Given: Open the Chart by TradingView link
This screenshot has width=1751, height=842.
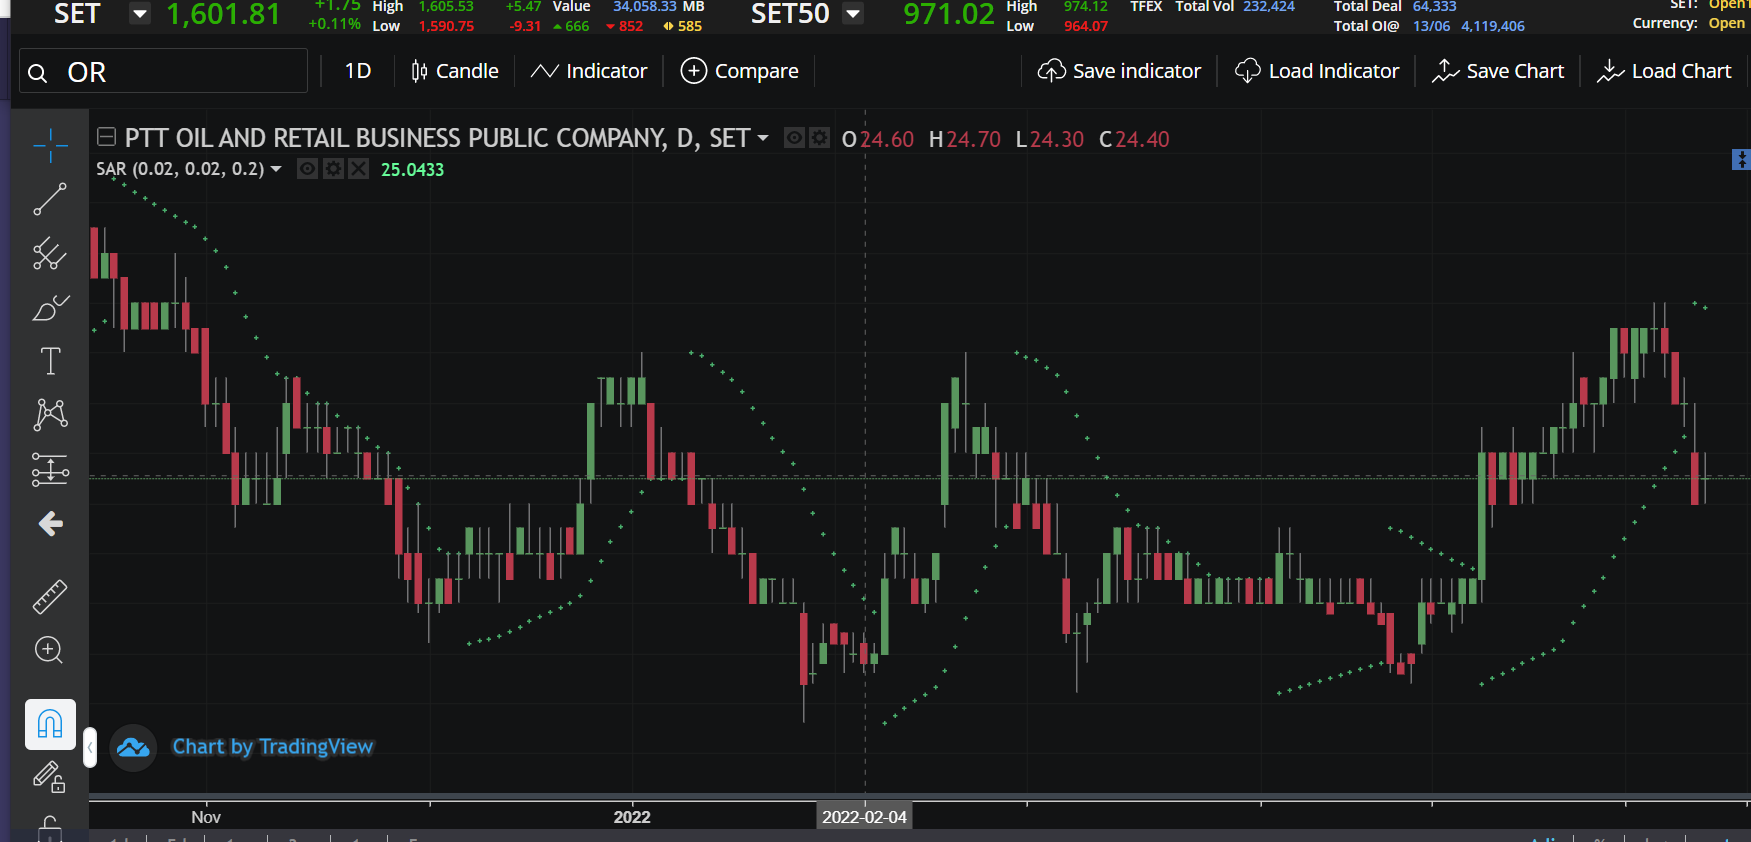Looking at the screenshot, I should (x=273, y=747).
